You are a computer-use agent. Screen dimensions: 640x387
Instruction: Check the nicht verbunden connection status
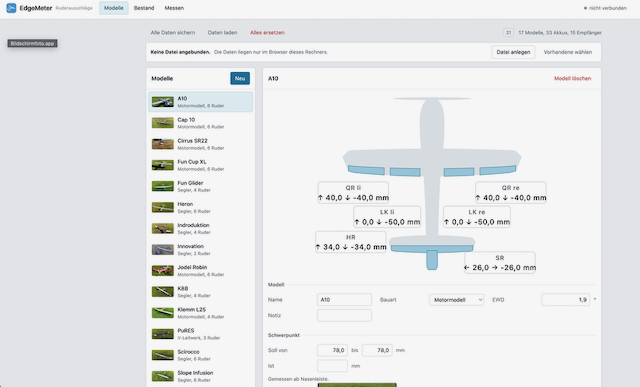(605, 8)
